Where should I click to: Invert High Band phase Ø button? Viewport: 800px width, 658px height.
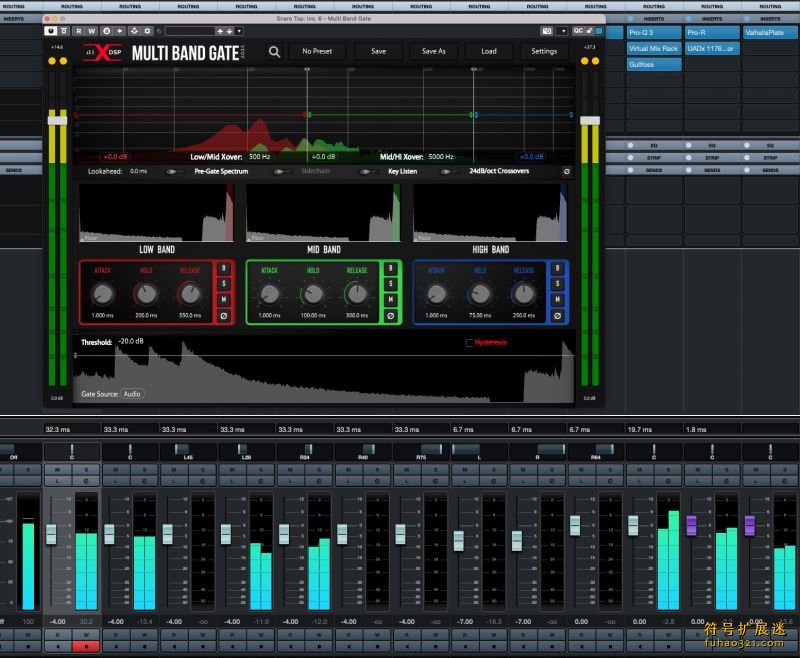click(557, 316)
